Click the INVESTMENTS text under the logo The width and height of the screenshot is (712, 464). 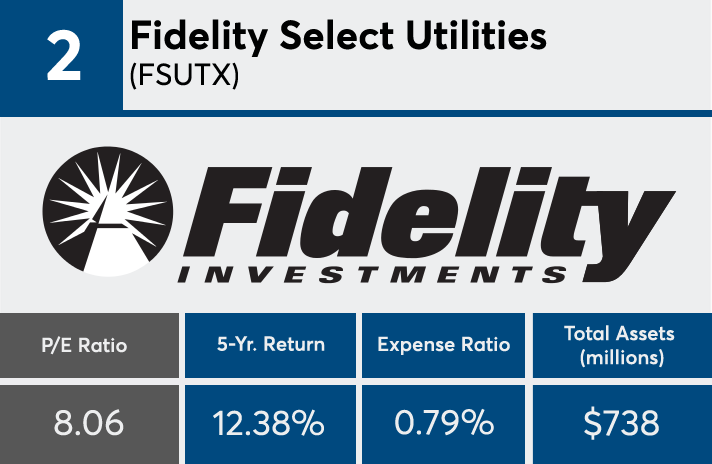372,275
